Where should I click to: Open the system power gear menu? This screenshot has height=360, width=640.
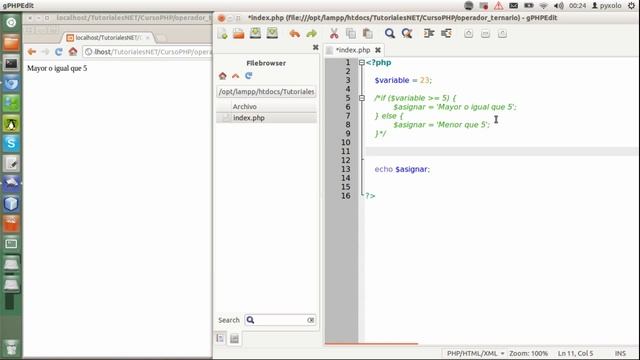[x=631, y=6]
